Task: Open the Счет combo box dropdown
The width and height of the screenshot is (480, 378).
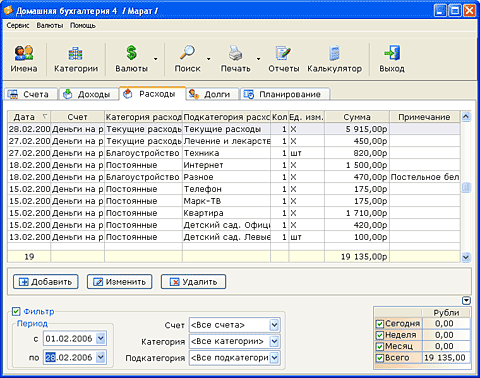Action: [274, 325]
